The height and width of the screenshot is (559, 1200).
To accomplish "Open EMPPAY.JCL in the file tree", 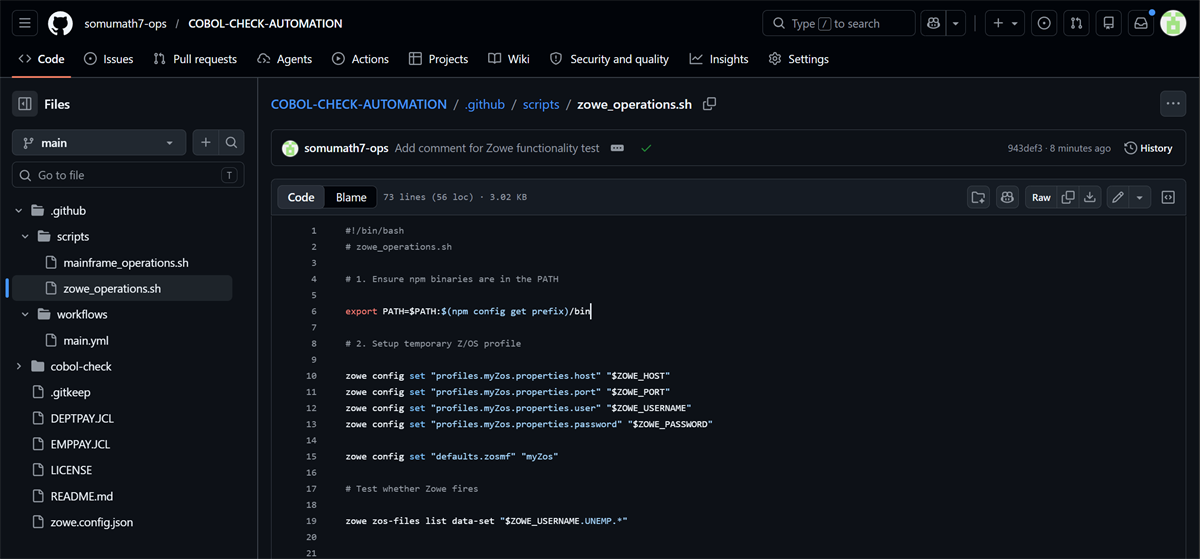I will tap(80, 444).
